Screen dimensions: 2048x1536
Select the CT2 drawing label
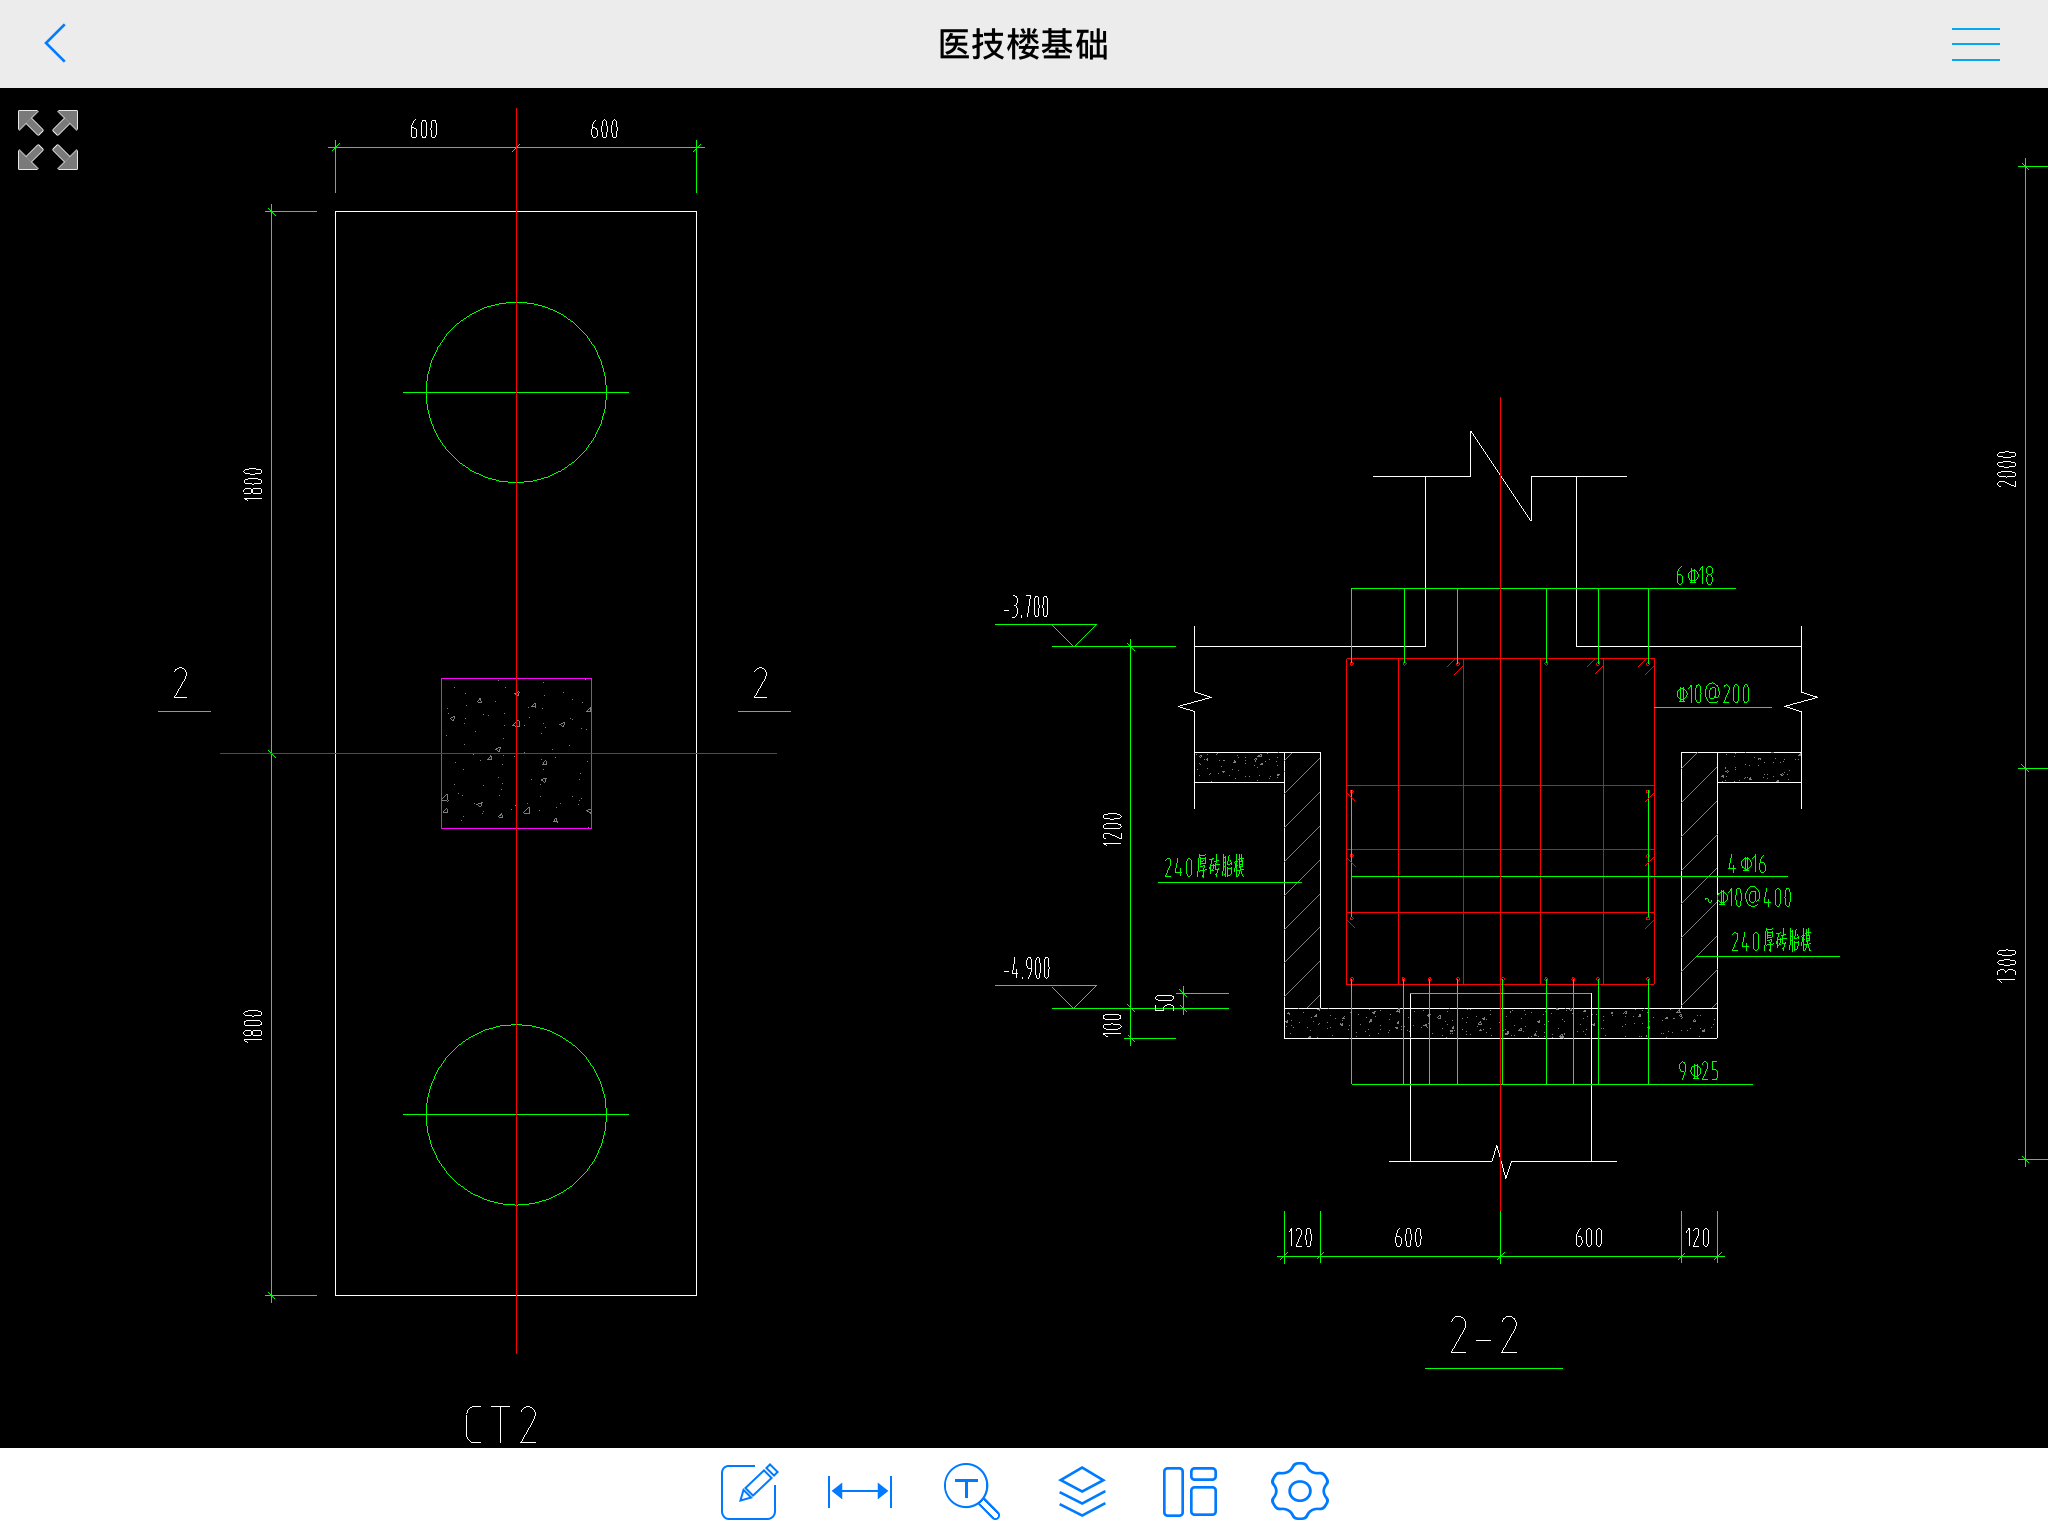(502, 1424)
